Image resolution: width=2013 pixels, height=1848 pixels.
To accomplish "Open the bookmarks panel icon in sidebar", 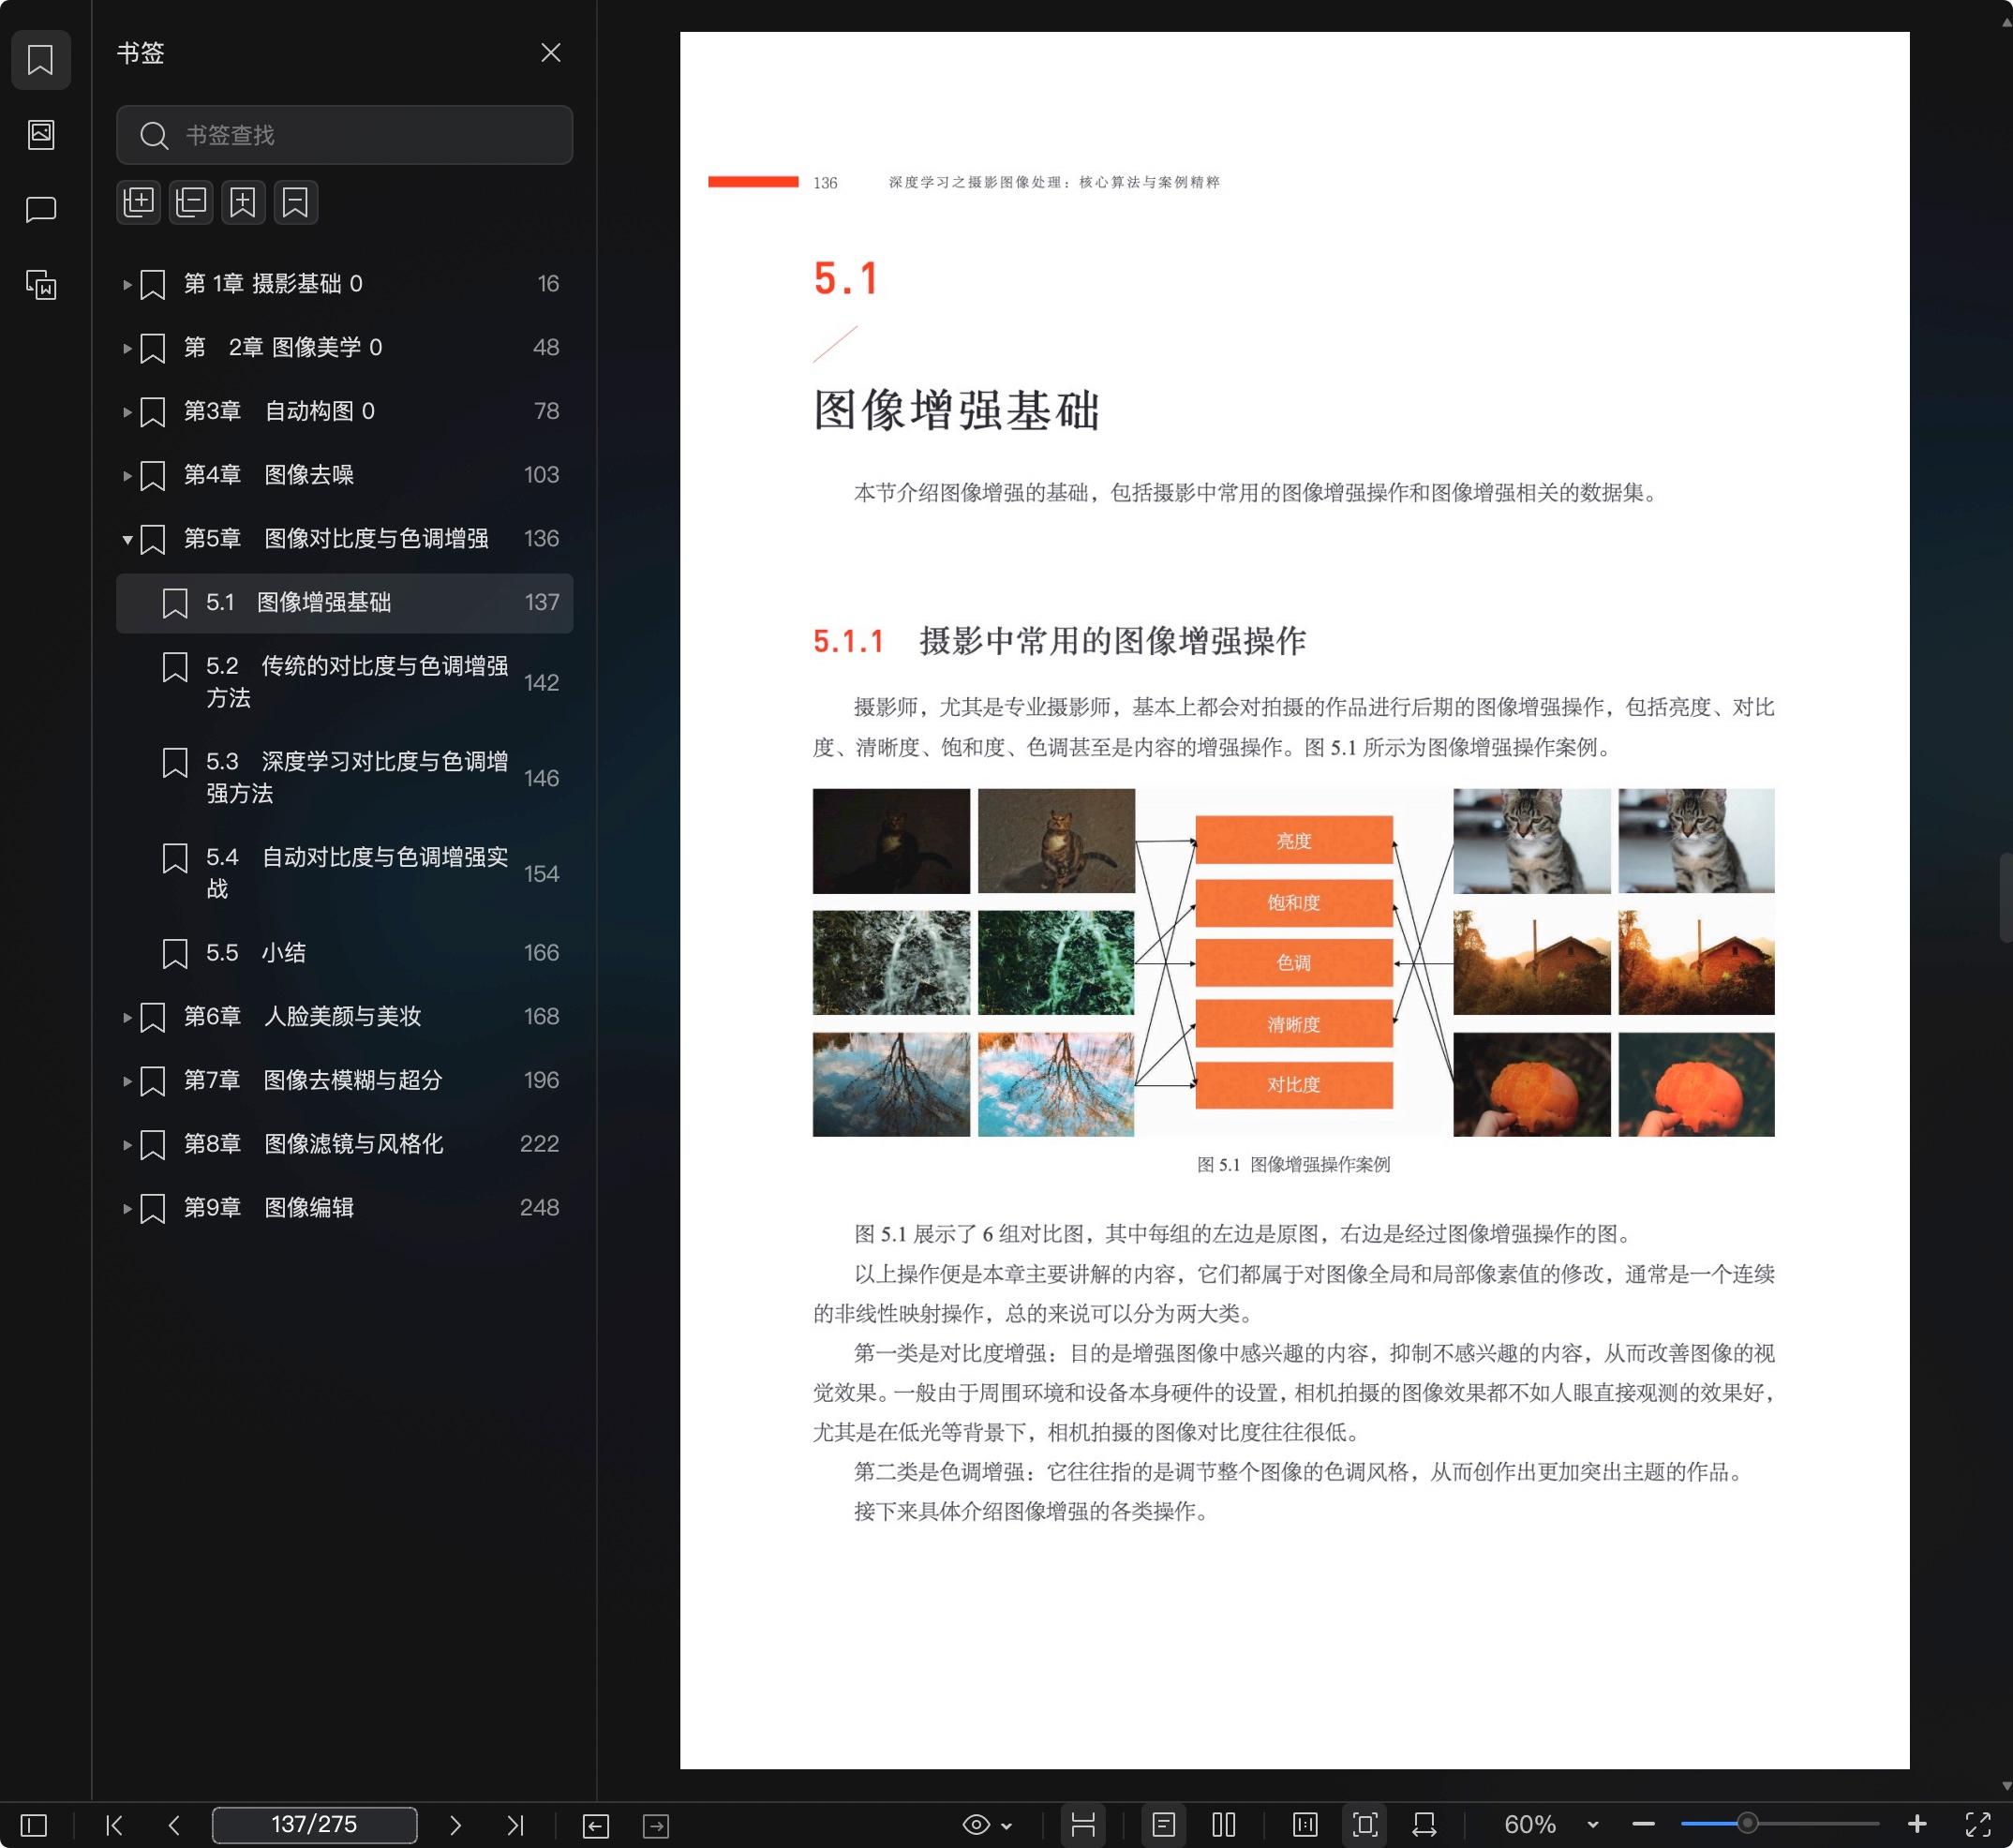I will pos(40,60).
